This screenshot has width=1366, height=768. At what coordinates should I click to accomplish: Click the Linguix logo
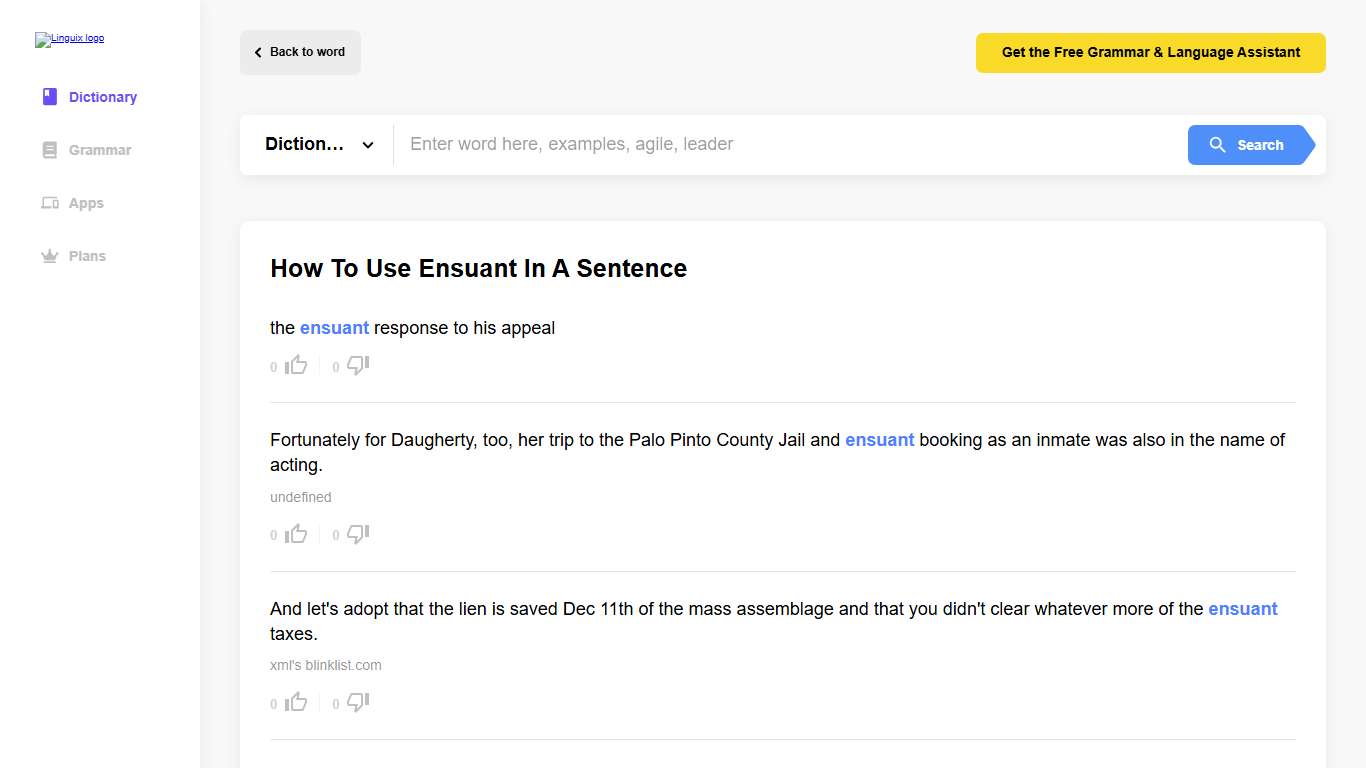[x=69, y=39]
